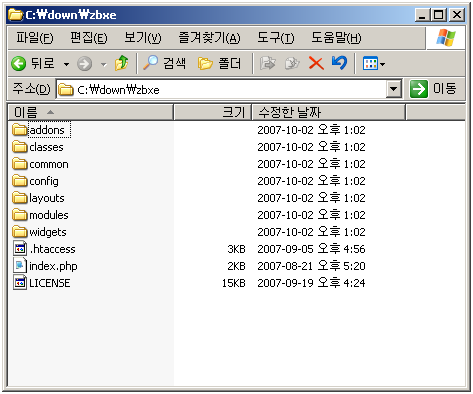
Task: Select the layouts folder icon
Action: [20, 197]
